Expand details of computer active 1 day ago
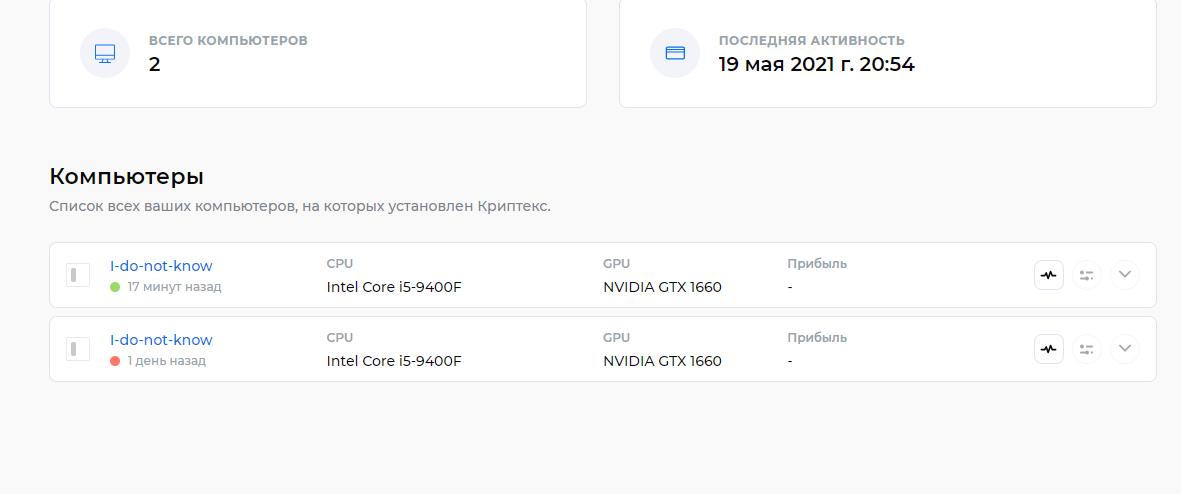The width and height of the screenshot is (1181, 494). tap(1125, 349)
